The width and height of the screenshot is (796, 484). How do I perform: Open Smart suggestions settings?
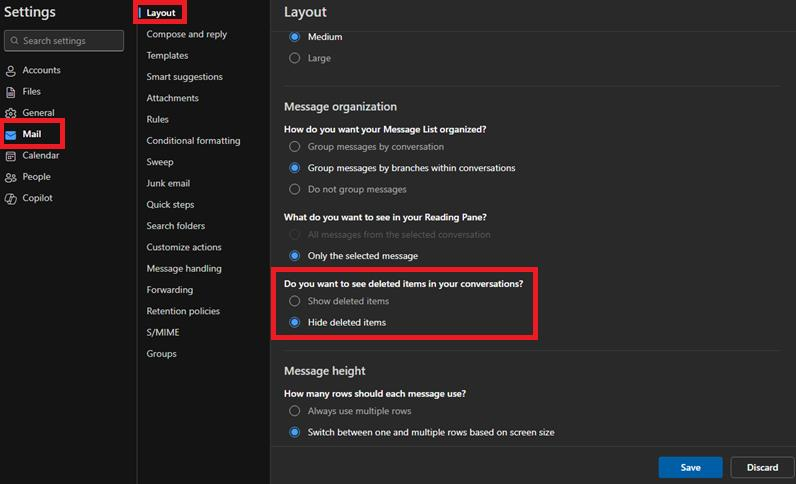click(185, 77)
